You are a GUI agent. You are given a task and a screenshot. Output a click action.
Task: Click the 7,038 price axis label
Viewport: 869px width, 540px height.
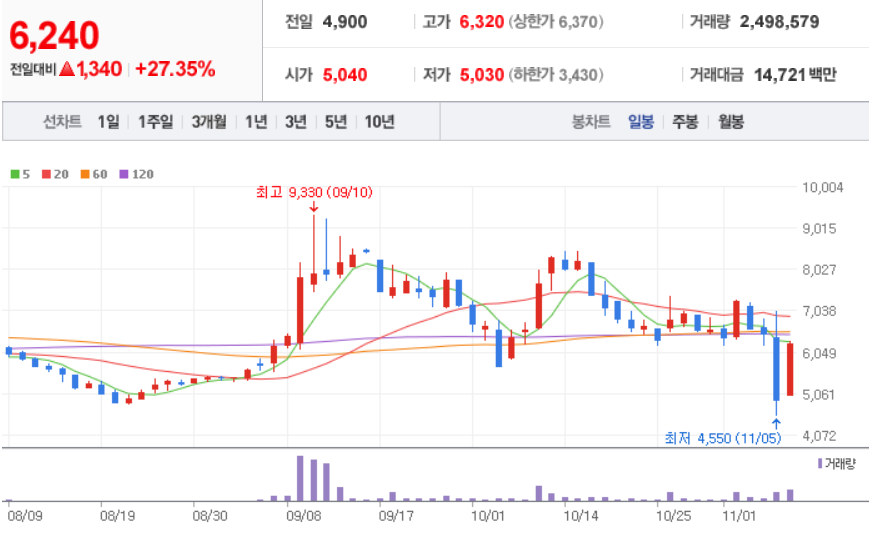click(x=819, y=311)
